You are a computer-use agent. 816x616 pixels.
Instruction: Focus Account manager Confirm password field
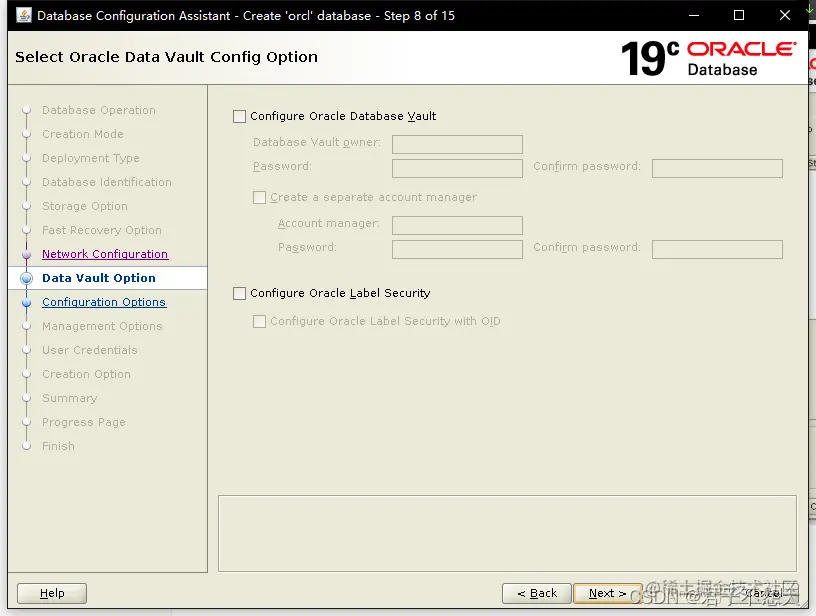point(717,249)
